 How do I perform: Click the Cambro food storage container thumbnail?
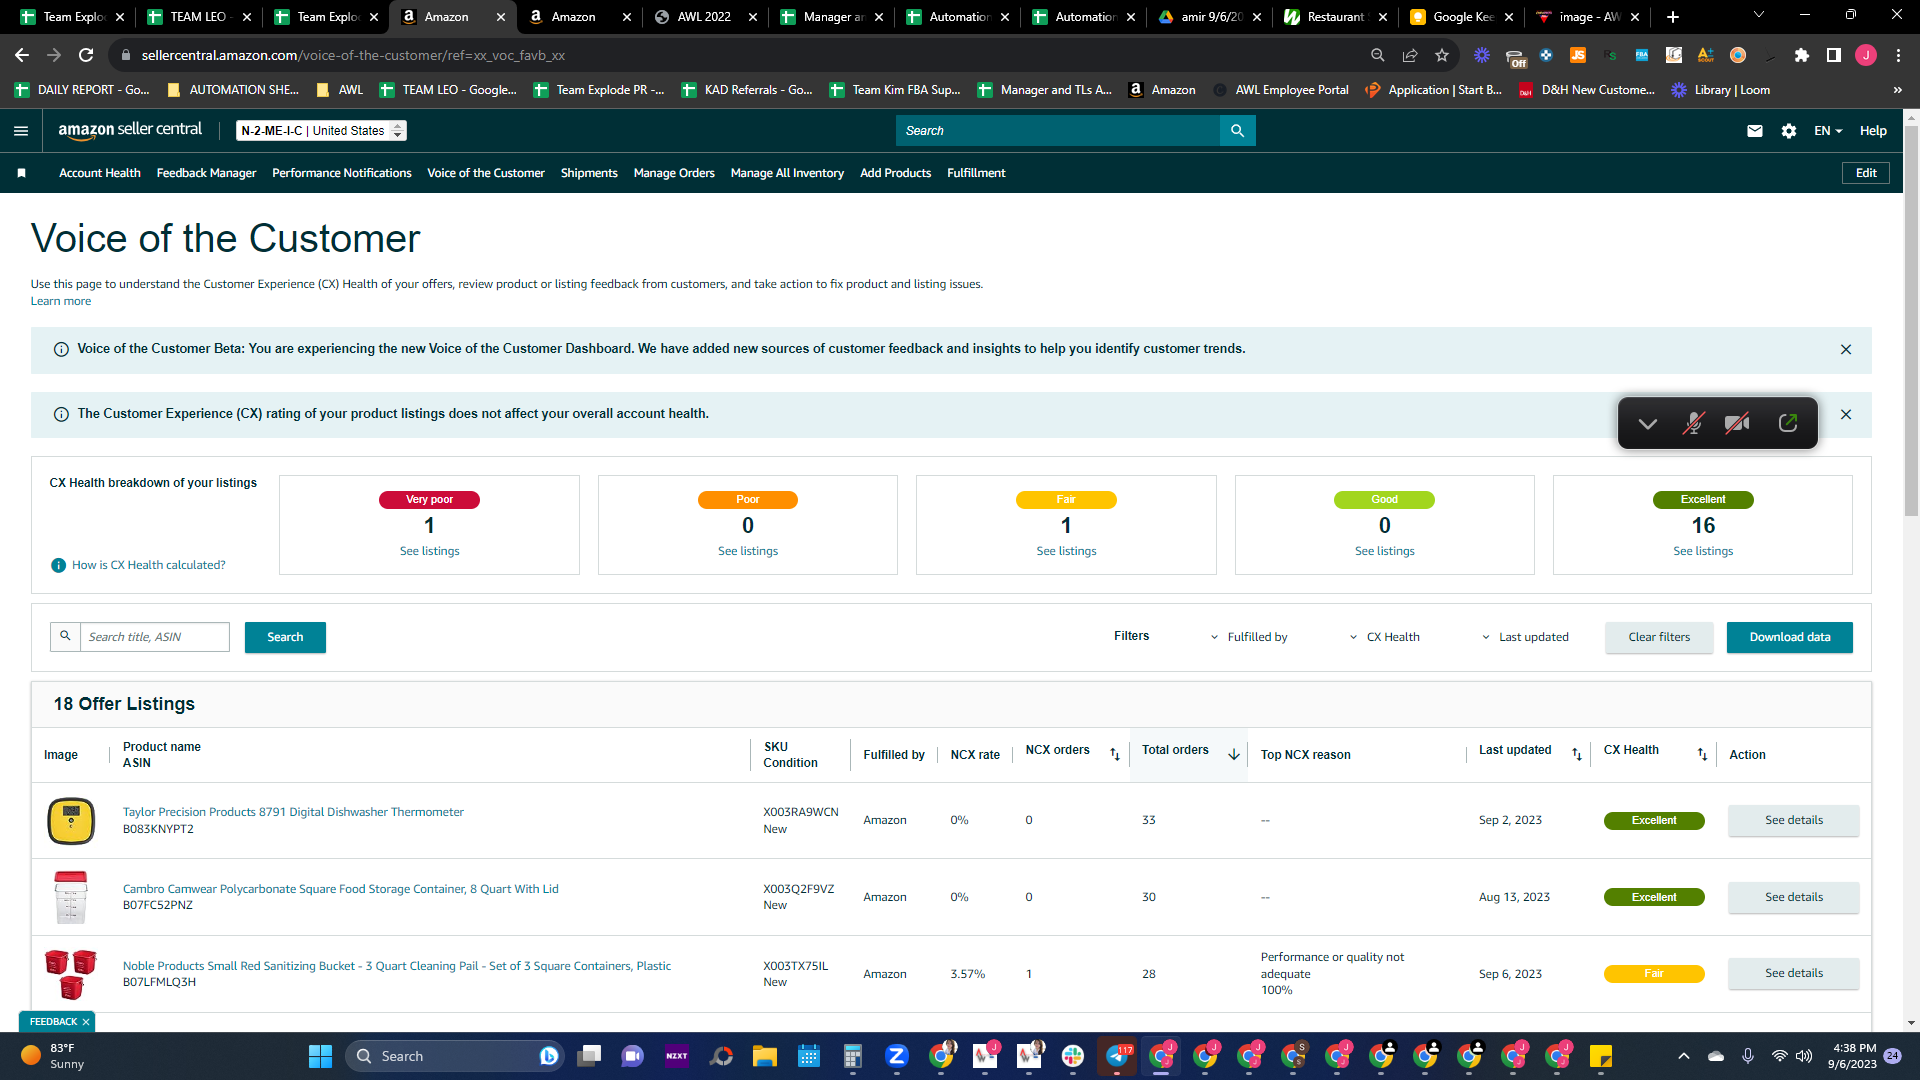click(x=71, y=897)
